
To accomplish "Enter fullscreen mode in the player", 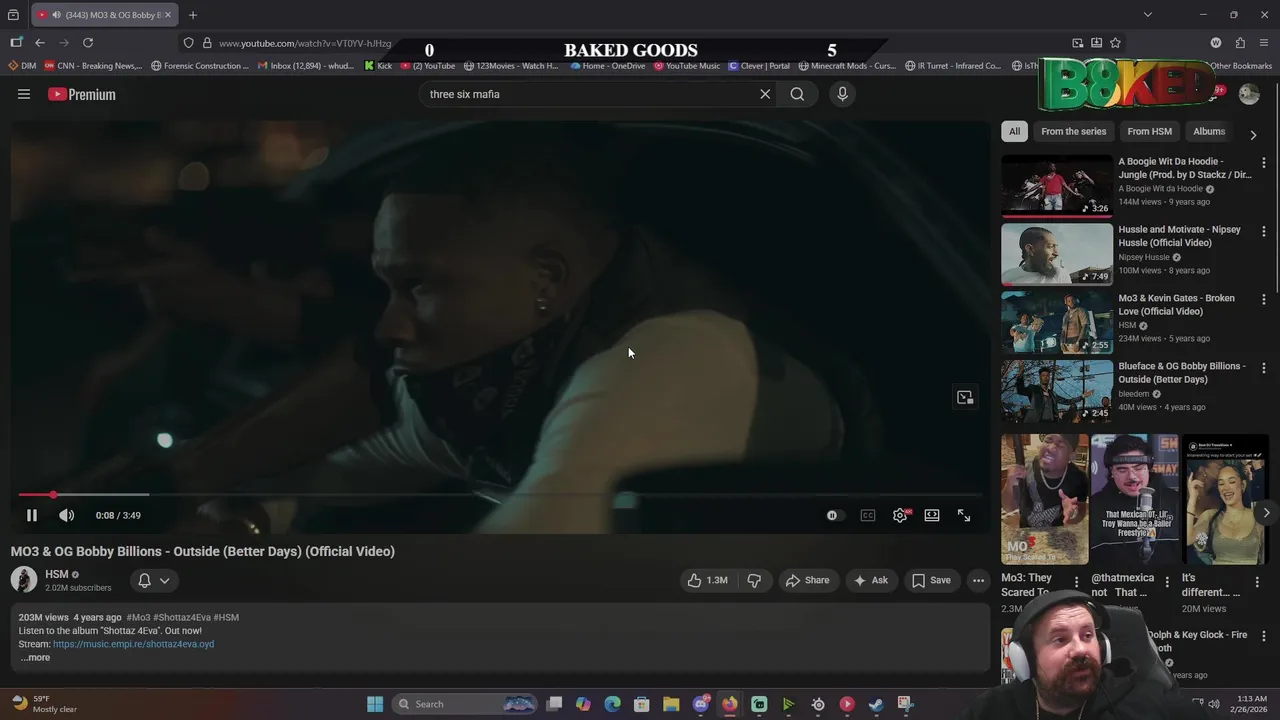I will (964, 515).
